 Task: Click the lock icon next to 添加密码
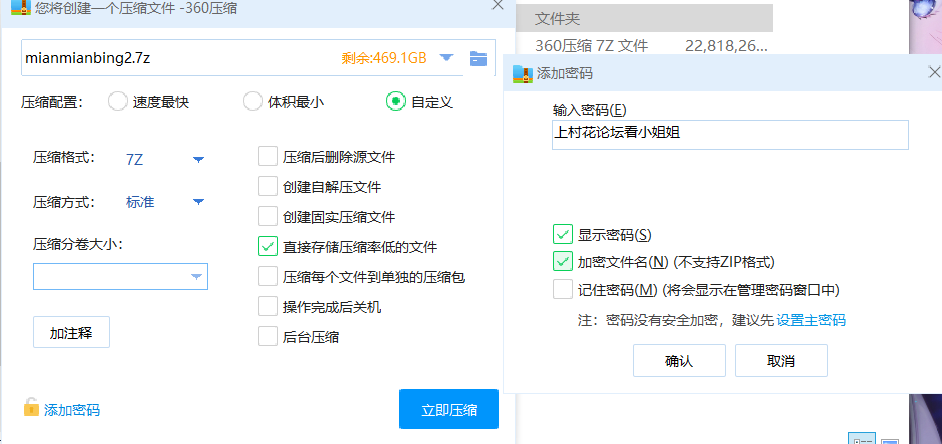point(31,407)
